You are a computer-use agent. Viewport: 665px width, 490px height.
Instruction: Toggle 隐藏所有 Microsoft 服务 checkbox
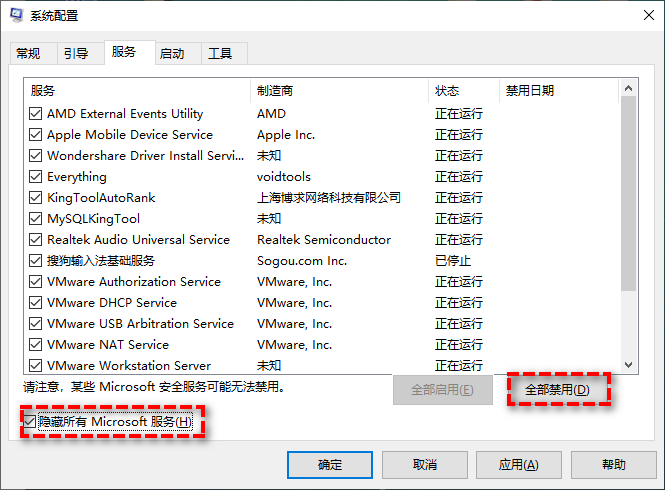pos(29,422)
